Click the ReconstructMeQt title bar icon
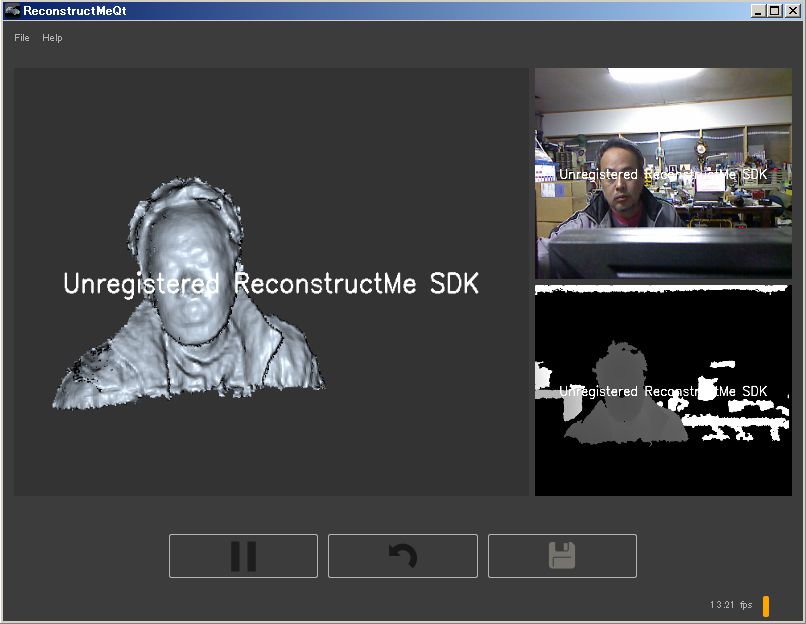Viewport: 806px width, 624px height. [12, 10]
